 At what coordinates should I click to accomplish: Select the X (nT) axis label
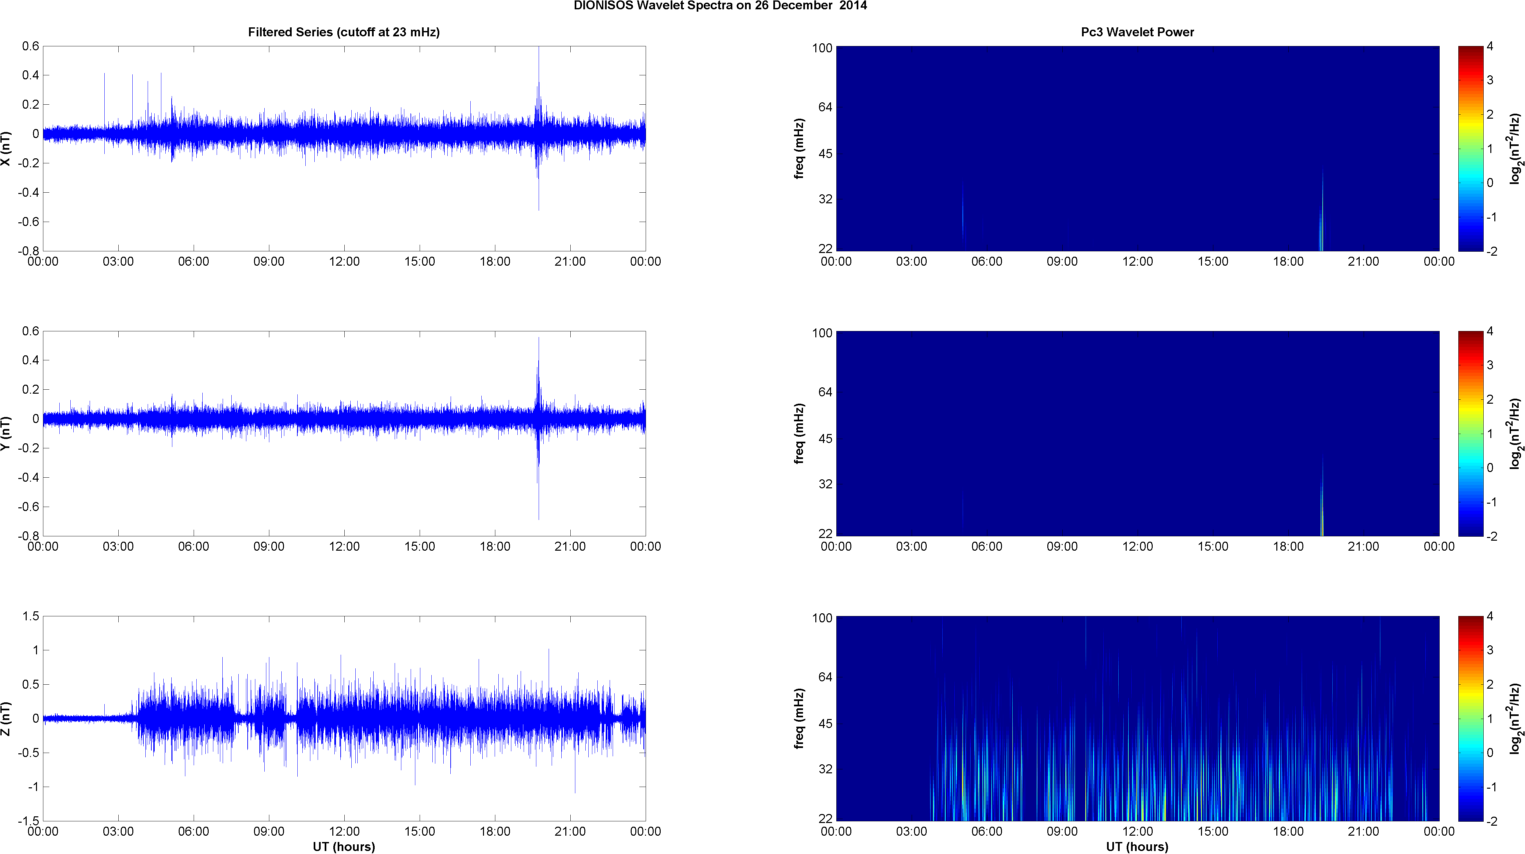[x=8, y=148]
